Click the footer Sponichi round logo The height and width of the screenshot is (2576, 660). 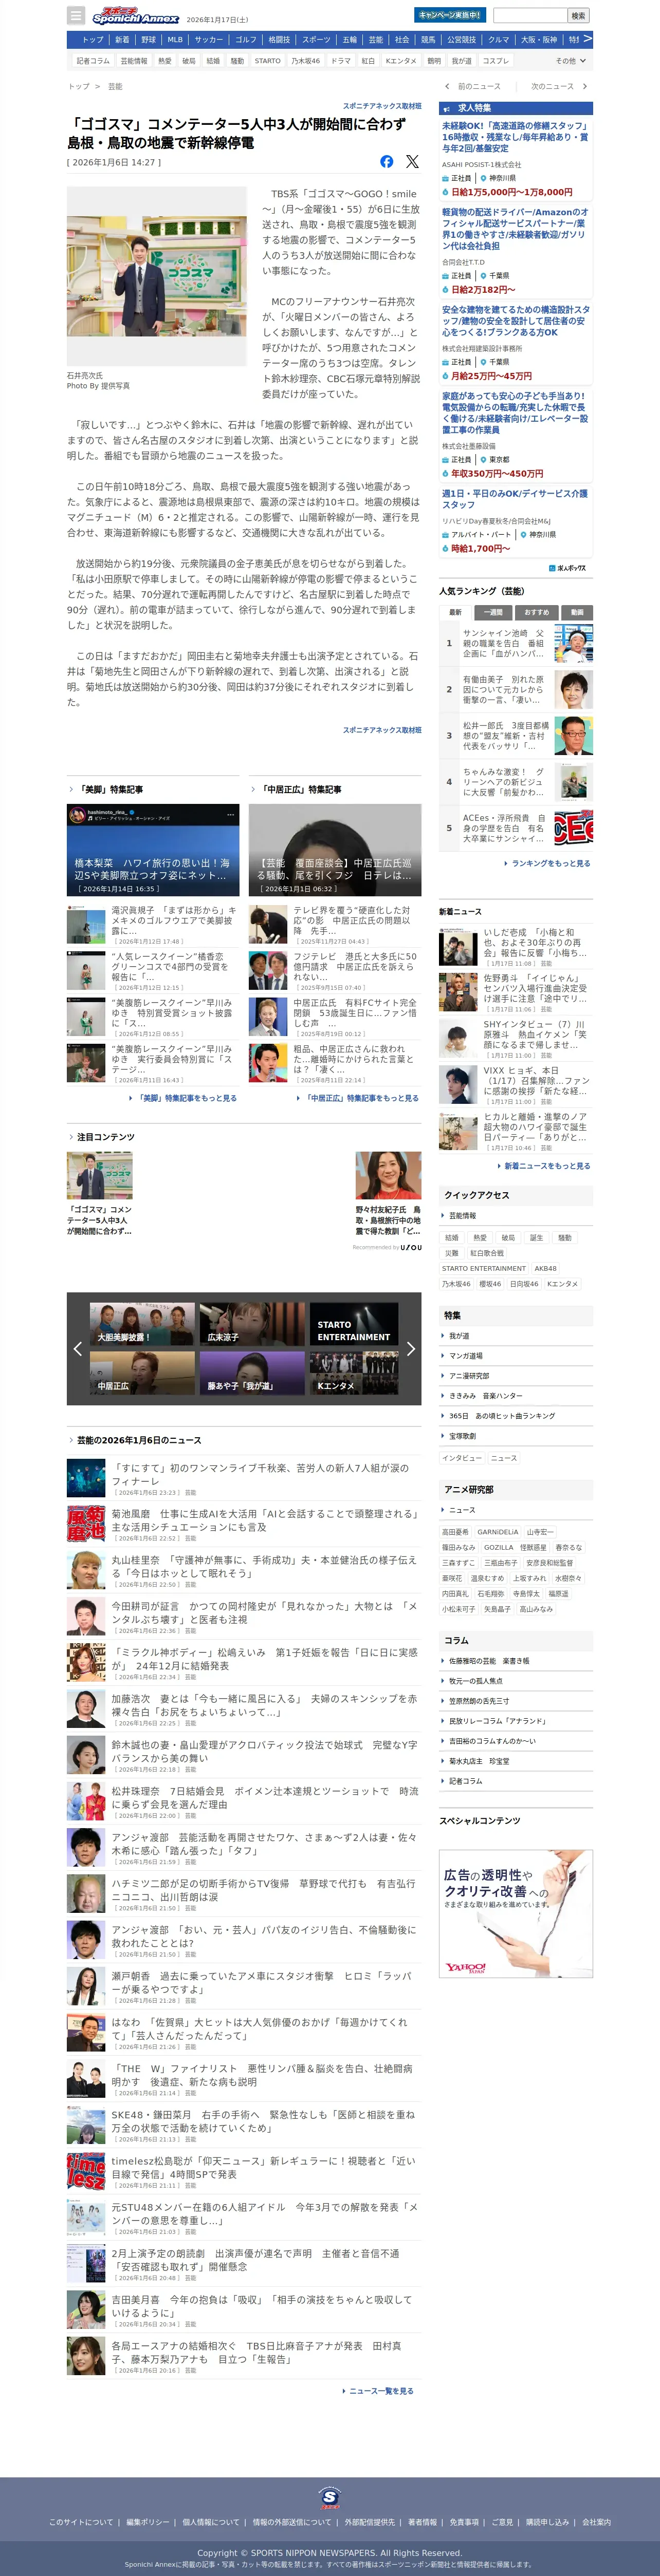click(x=330, y=2497)
